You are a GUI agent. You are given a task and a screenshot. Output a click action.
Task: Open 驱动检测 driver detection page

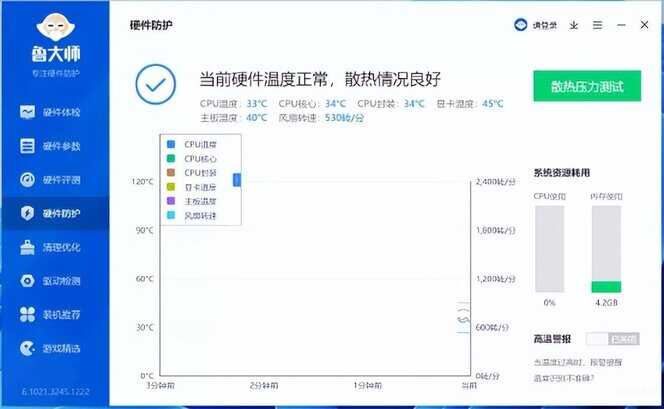50,281
